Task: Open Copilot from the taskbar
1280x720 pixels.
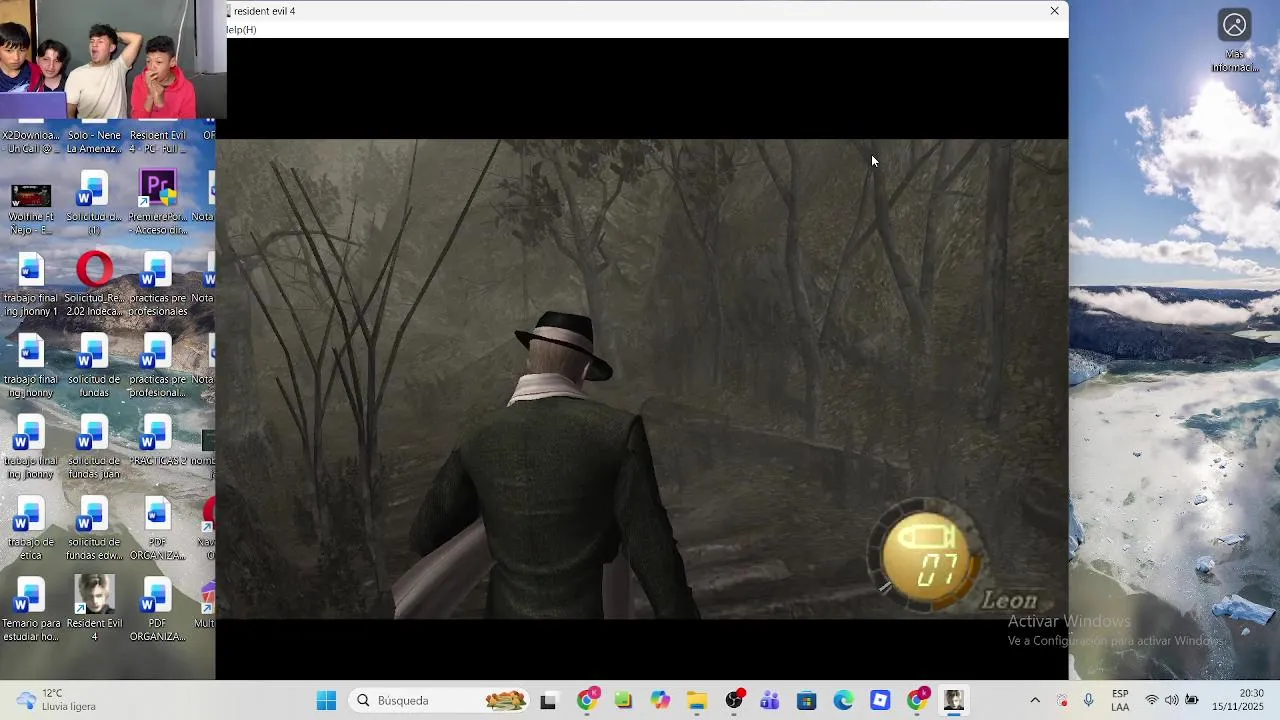Action: click(x=660, y=701)
